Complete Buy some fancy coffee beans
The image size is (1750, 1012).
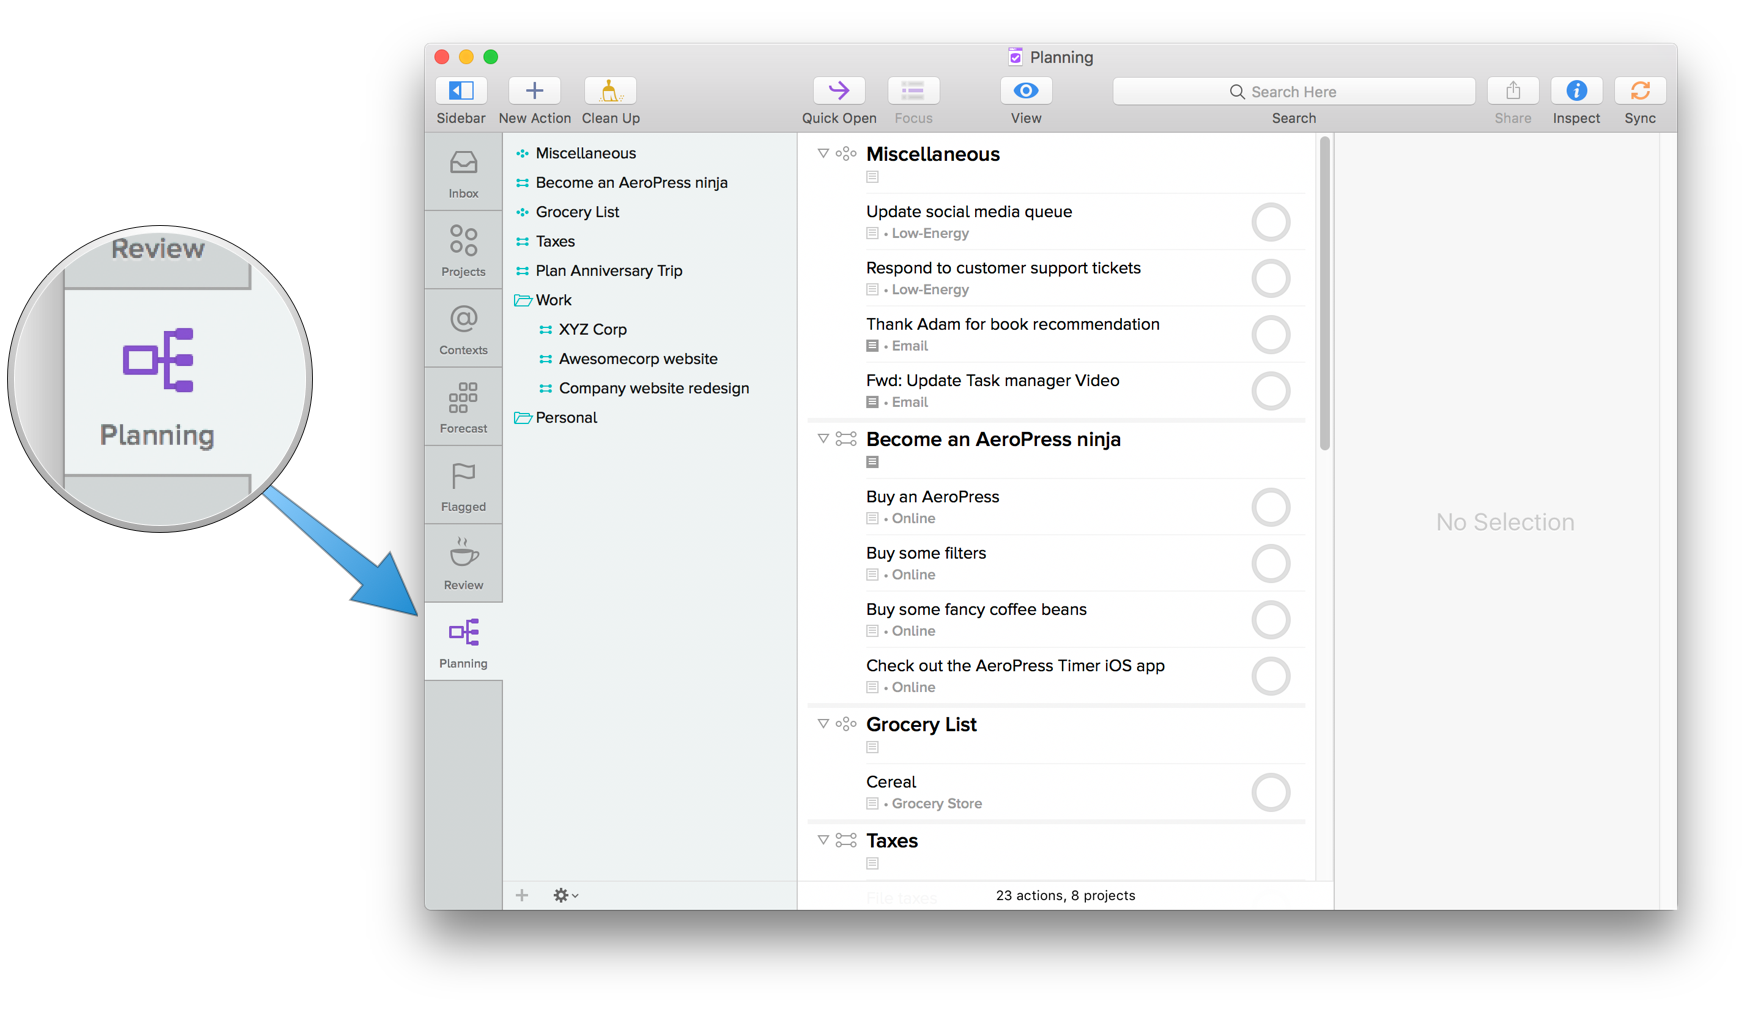1271,620
